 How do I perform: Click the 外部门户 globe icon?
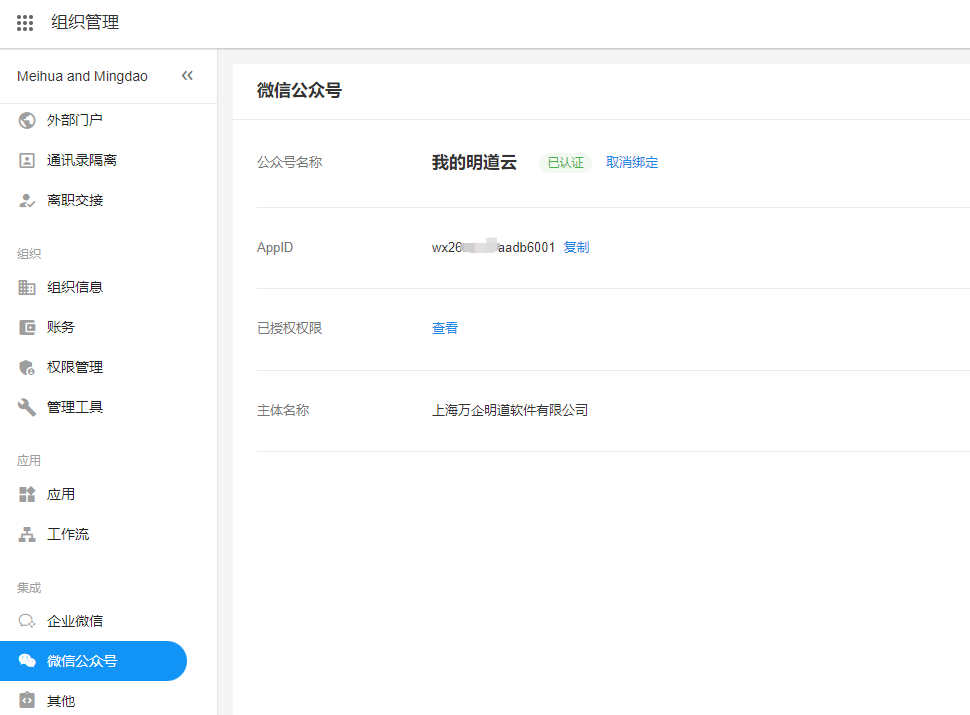click(27, 120)
